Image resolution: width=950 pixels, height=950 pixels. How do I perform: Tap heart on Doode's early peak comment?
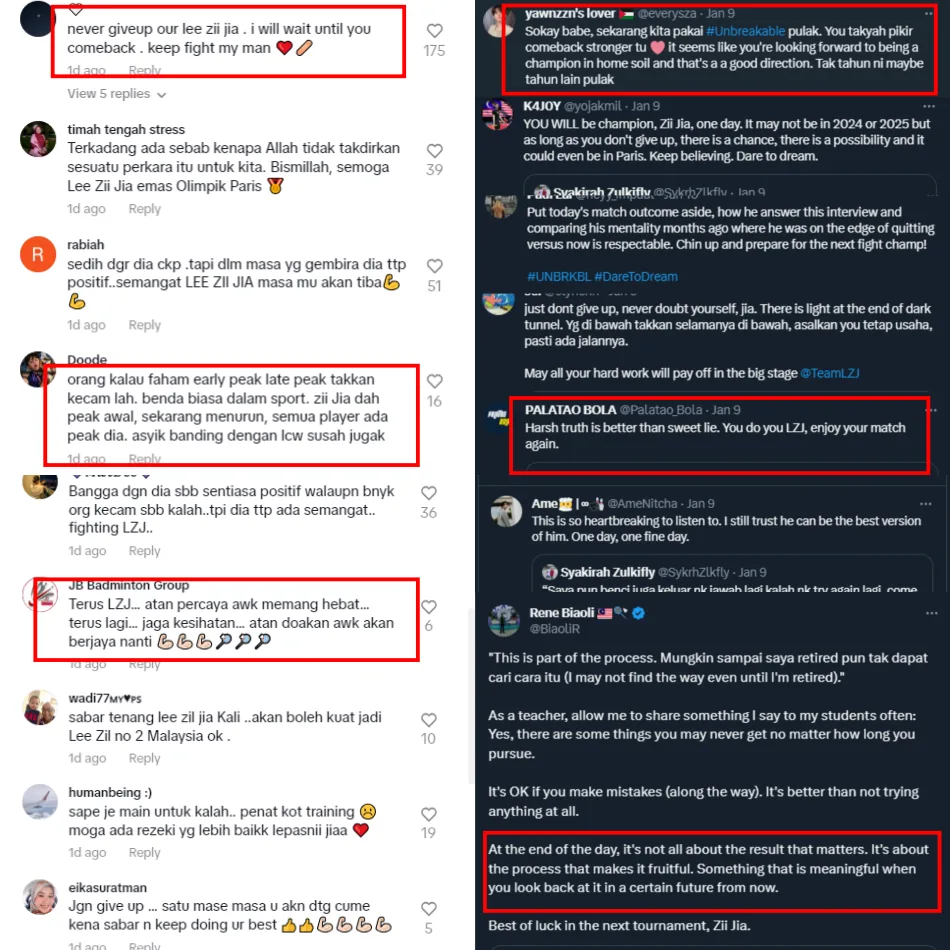(x=434, y=381)
